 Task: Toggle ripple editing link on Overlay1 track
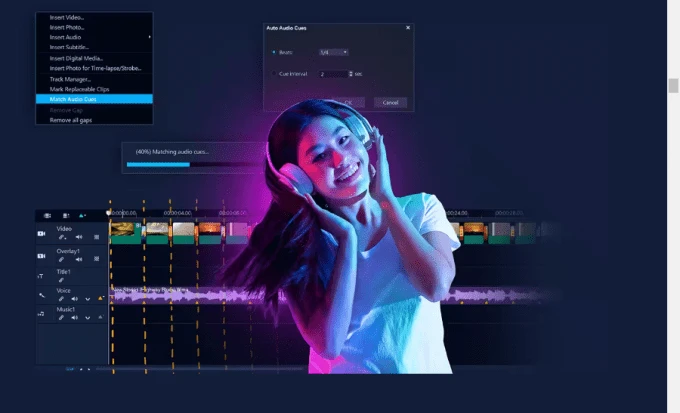point(61,259)
